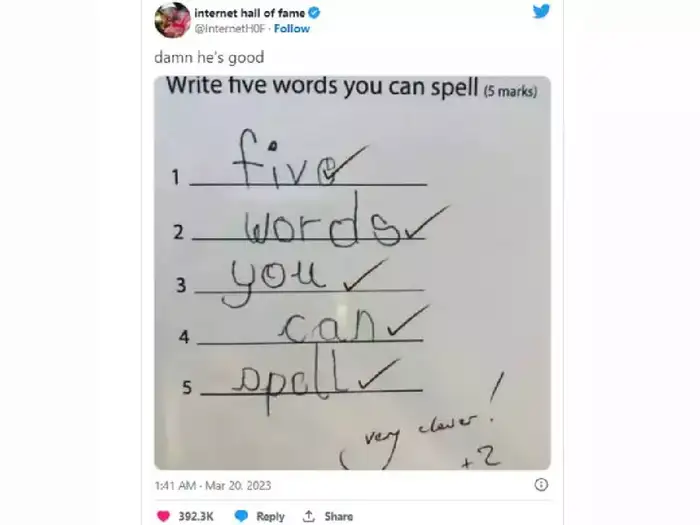
Task: Select the tweet text damn he's good
Action: tap(209, 58)
